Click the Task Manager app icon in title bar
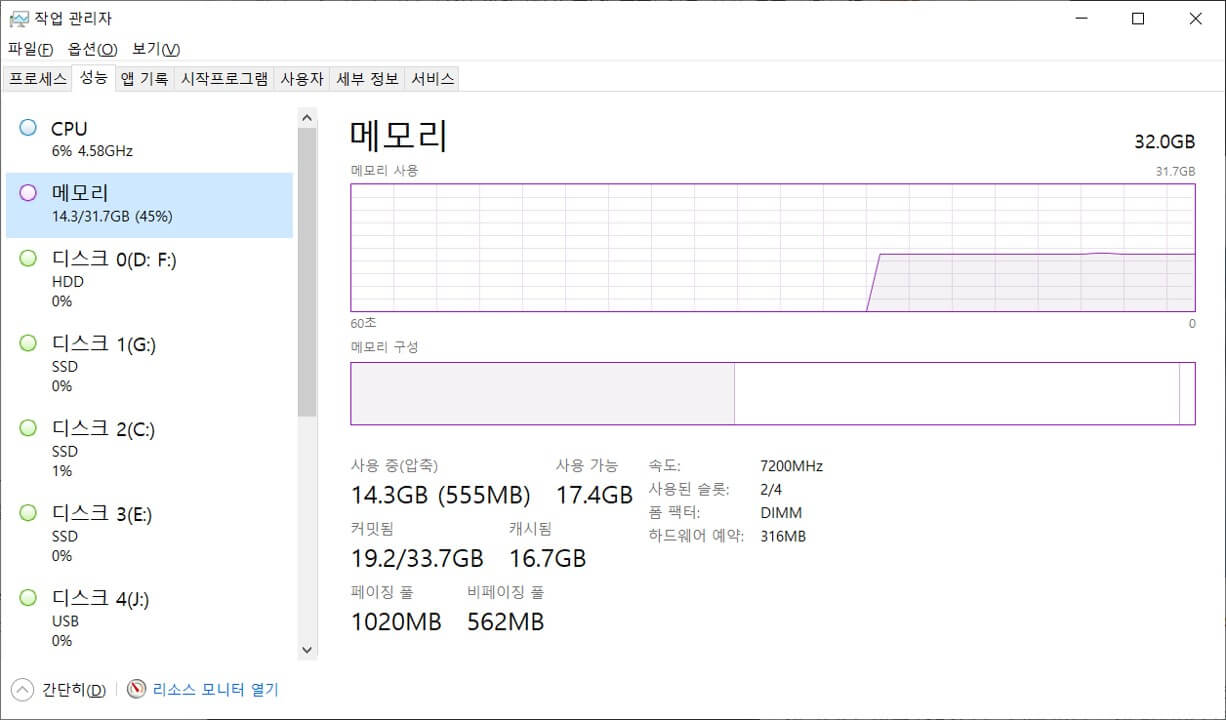1226x720 pixels. (x=18, y=18)
